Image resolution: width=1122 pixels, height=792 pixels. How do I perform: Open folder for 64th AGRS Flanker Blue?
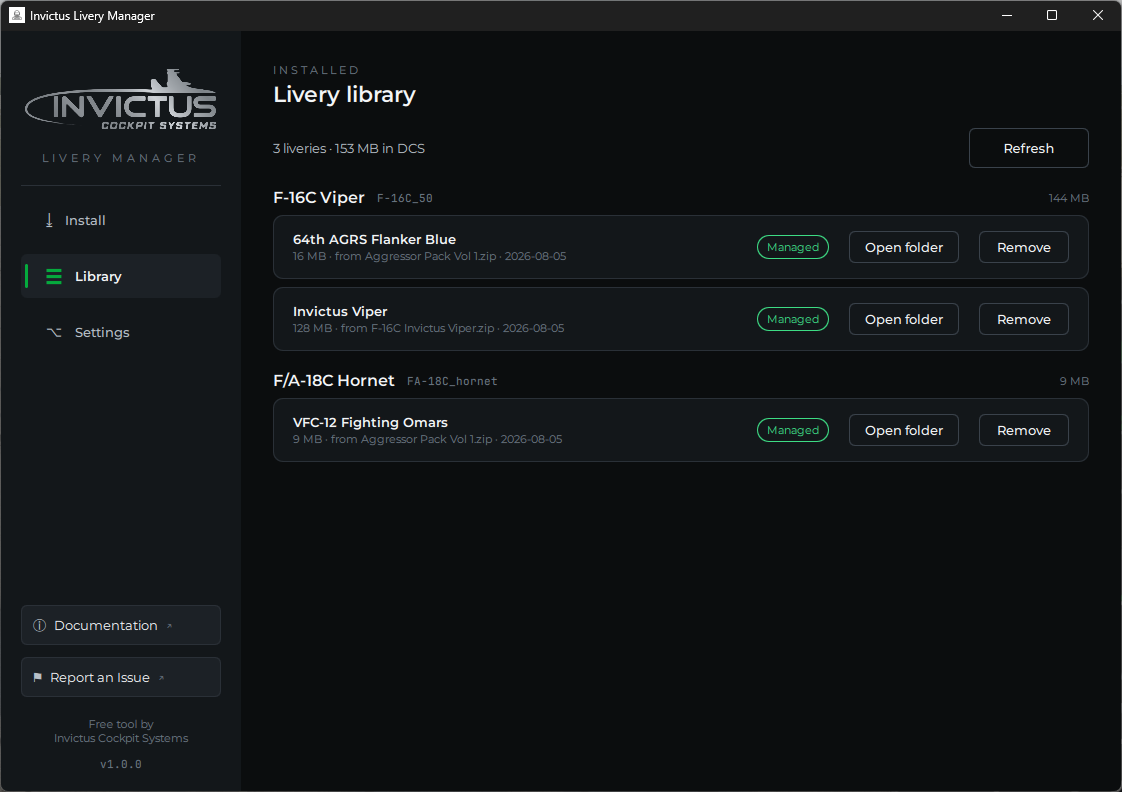pos(904,247)
